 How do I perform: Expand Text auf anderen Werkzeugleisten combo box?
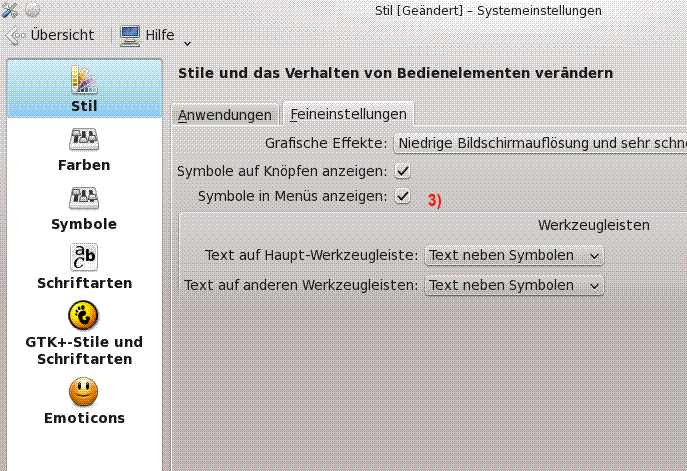(514, 285)
